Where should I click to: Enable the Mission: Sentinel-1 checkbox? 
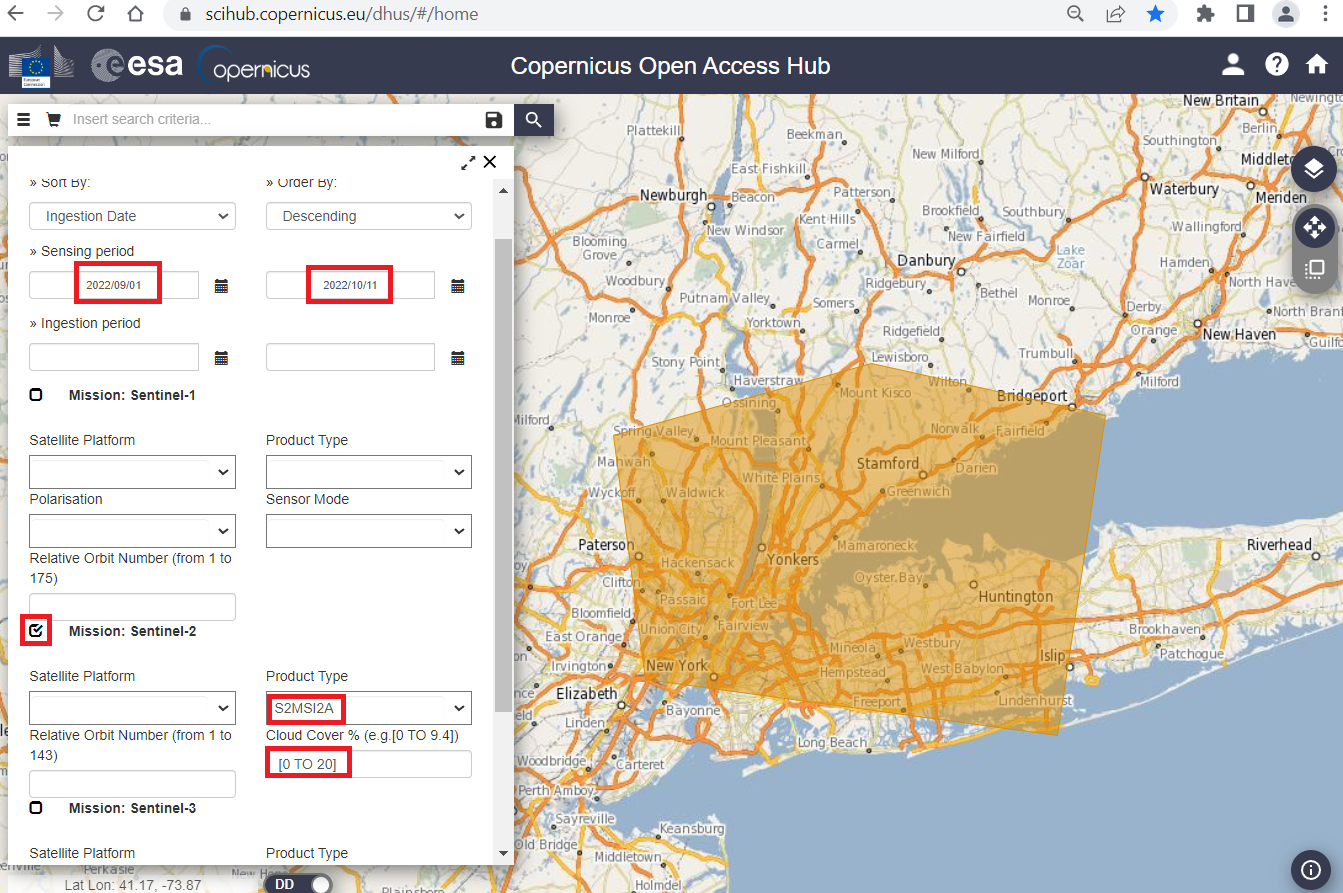[36, 394]
